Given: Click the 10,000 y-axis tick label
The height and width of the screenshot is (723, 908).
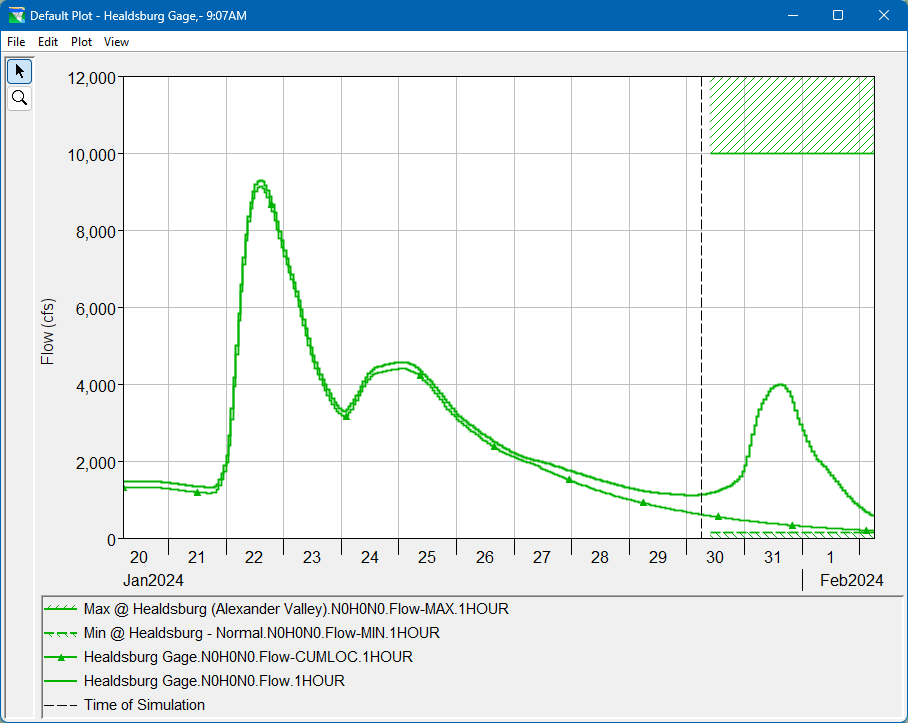Looking at the screenshot, I should click(x=91, y=155).
